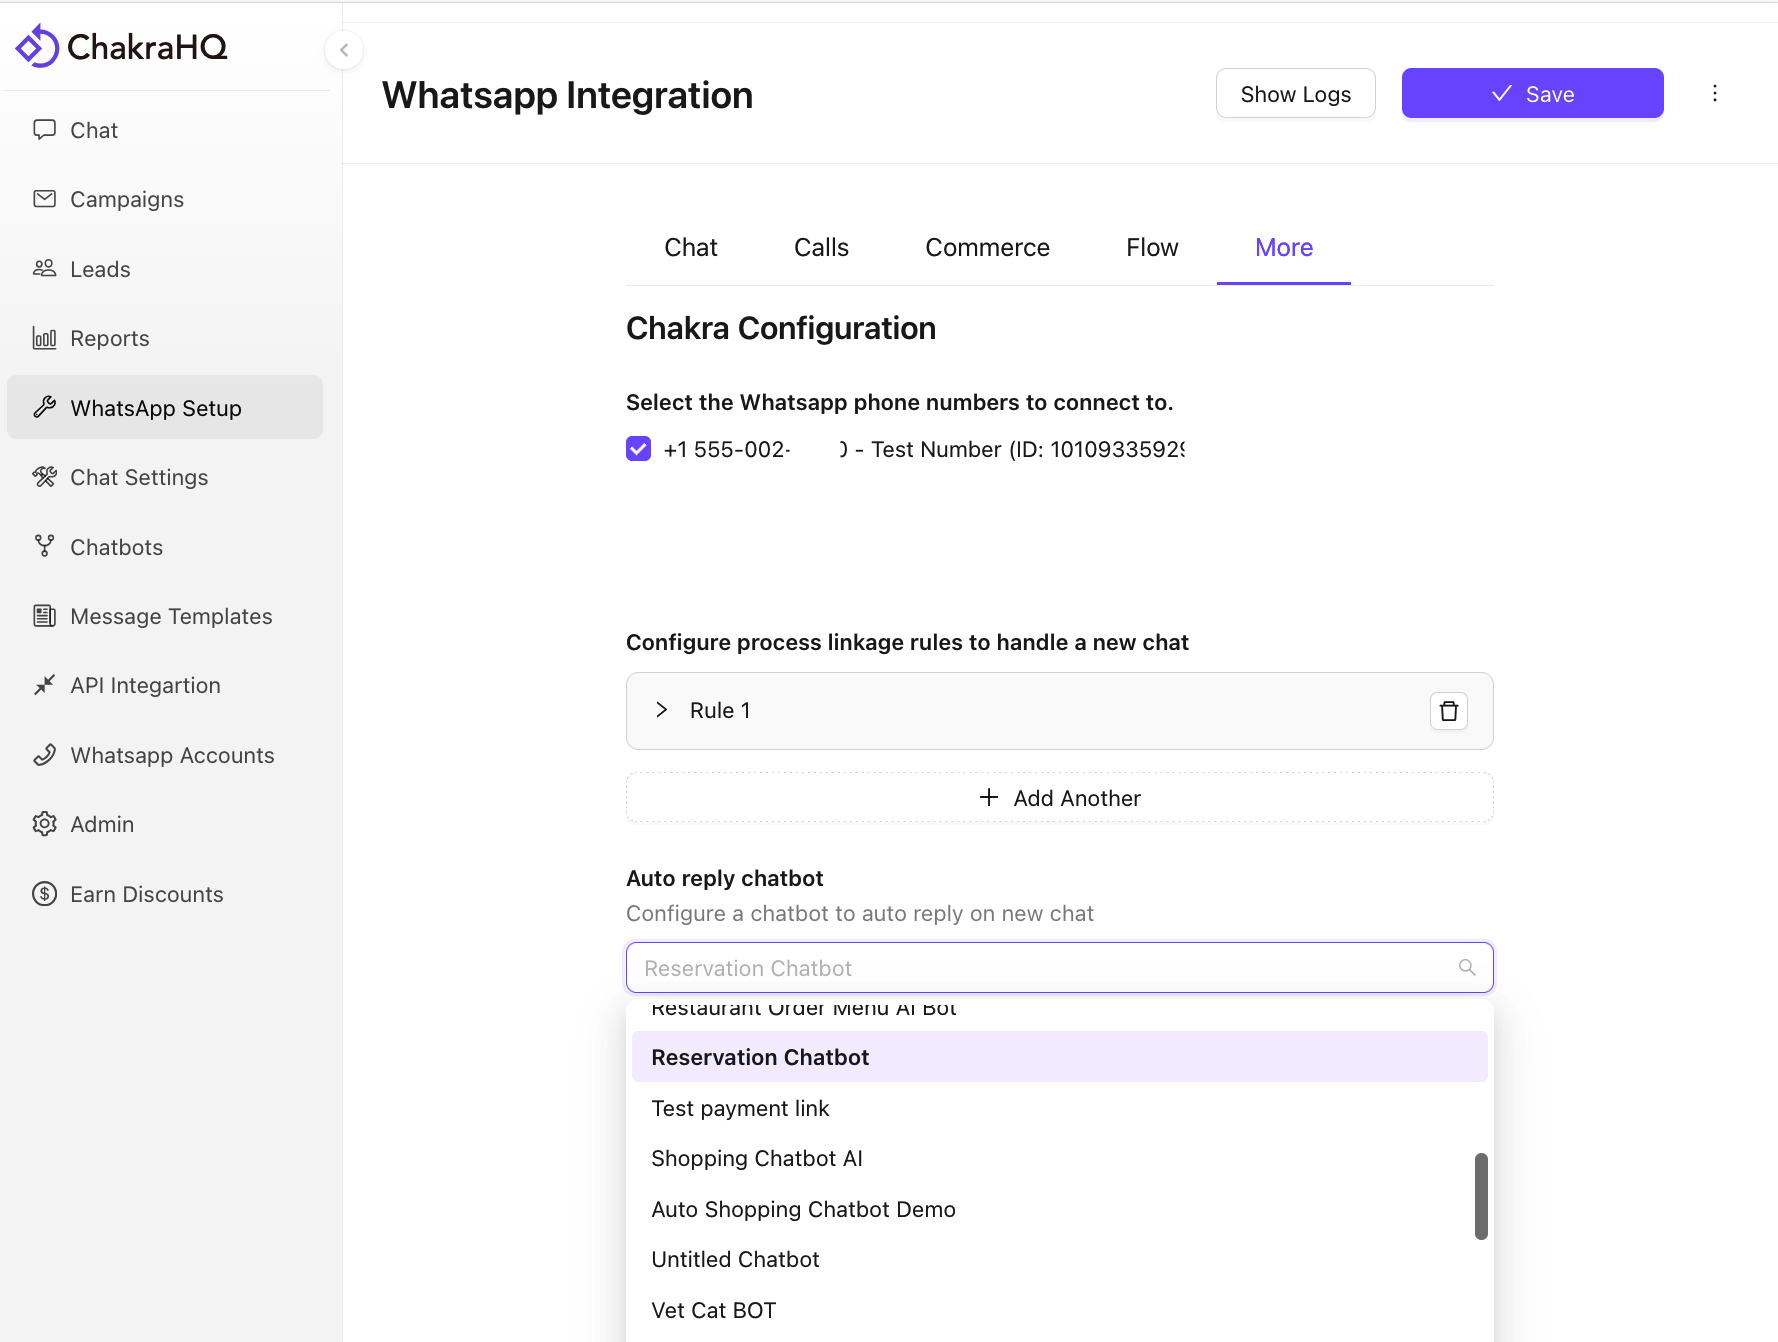This screenshot has height=1342, width=1778.
Task: Click the Message Templates document icon
Action: (x=44, y=616)
